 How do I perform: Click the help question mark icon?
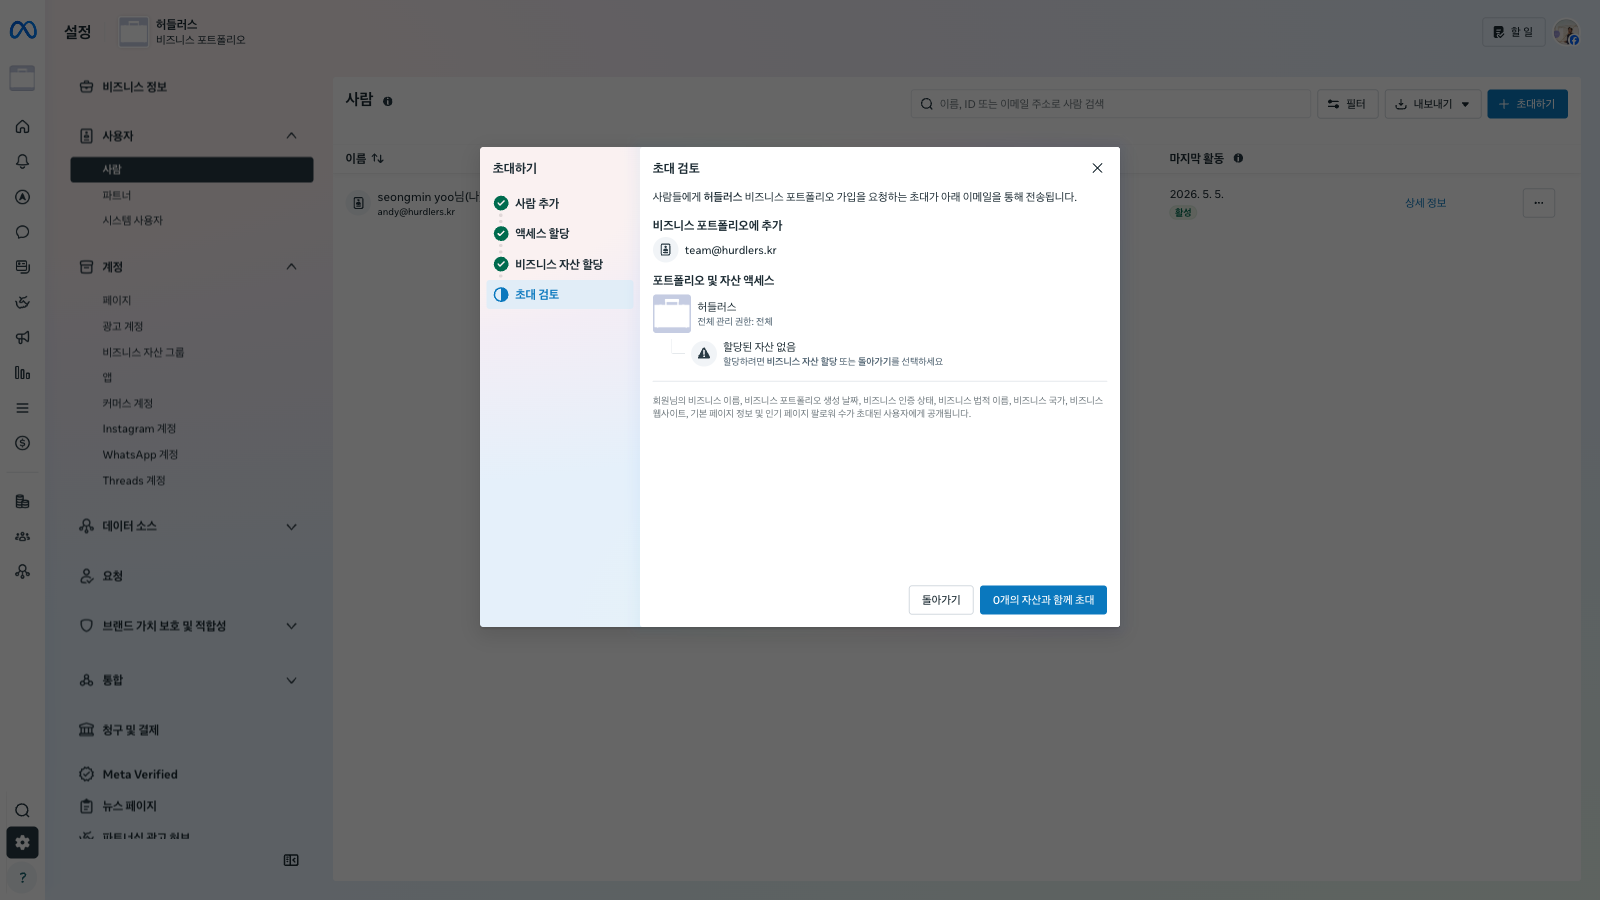[x=22, y=877]
